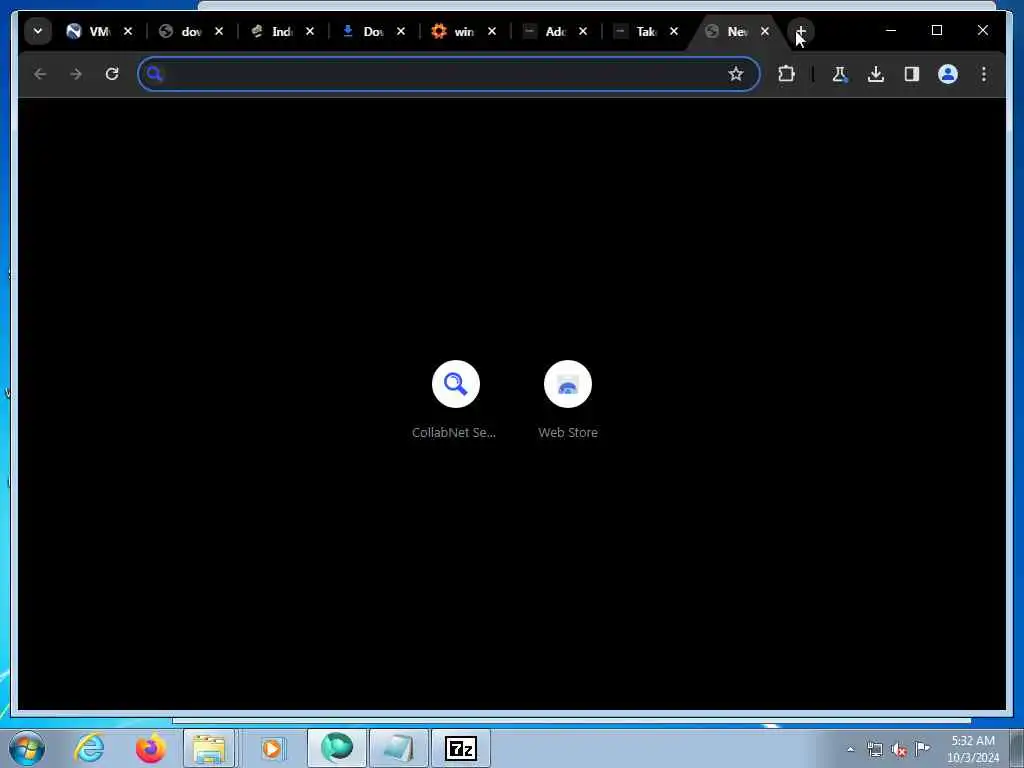Image resolution: width=1024 pixels, height=768 pixels.
Task: Close the current New Tab
Action: point(765,31)
